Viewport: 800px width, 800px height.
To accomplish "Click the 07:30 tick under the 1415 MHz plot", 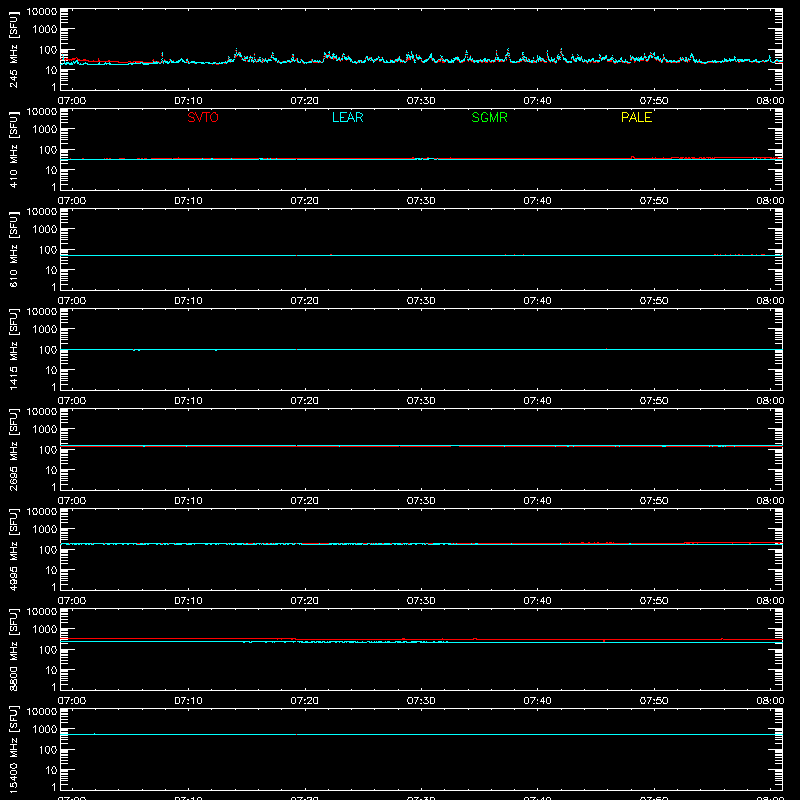I will (x=421, y=401).
